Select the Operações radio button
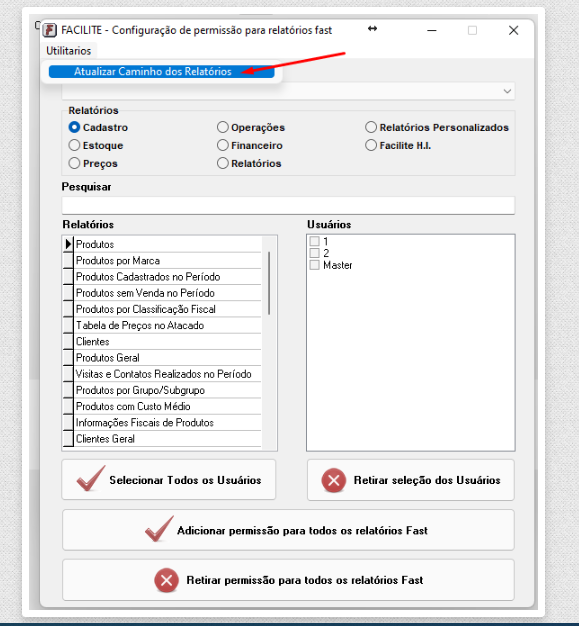This screenshot has width=579, height=626. 223,127
